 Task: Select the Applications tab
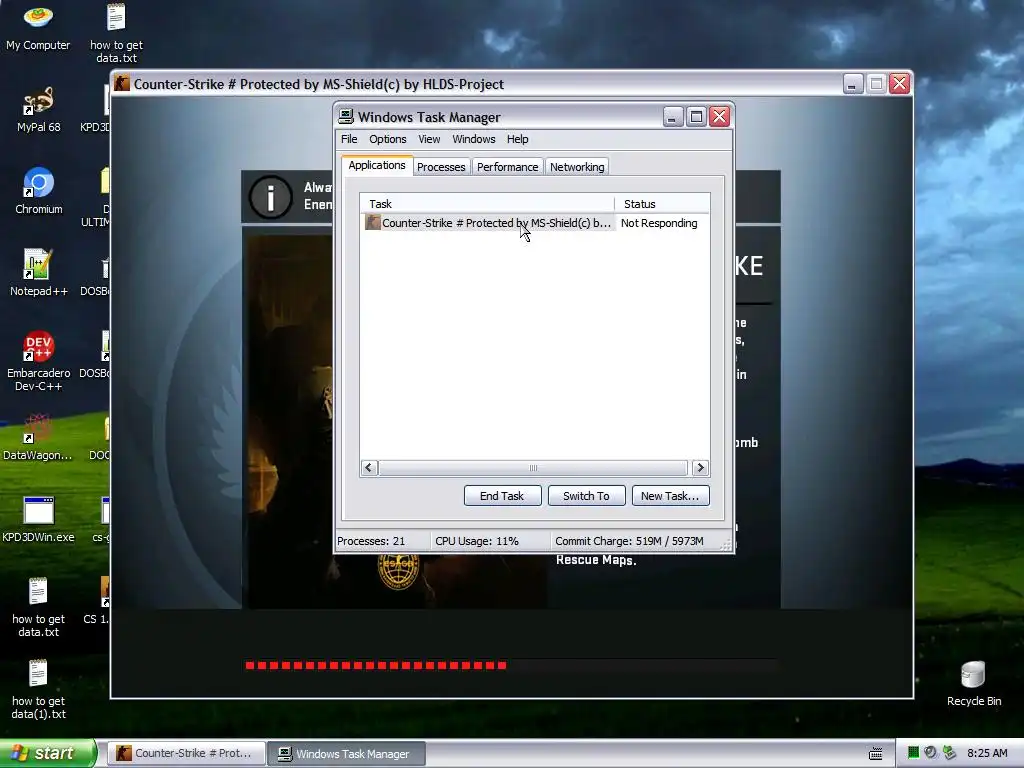377,165
